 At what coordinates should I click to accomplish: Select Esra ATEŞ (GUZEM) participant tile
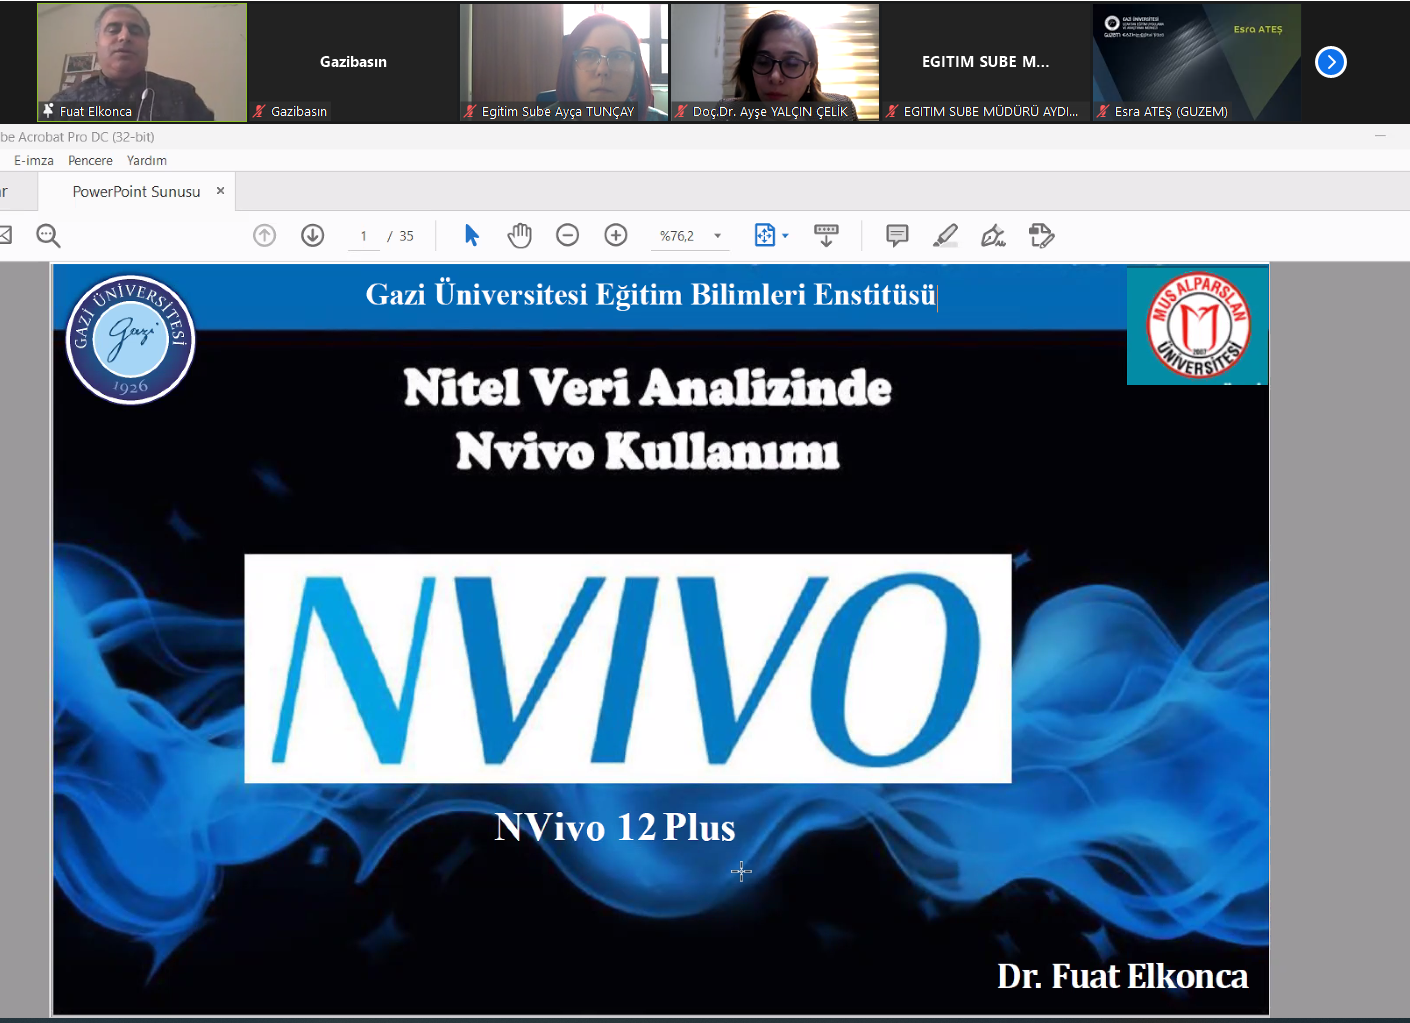[1197, 62]
